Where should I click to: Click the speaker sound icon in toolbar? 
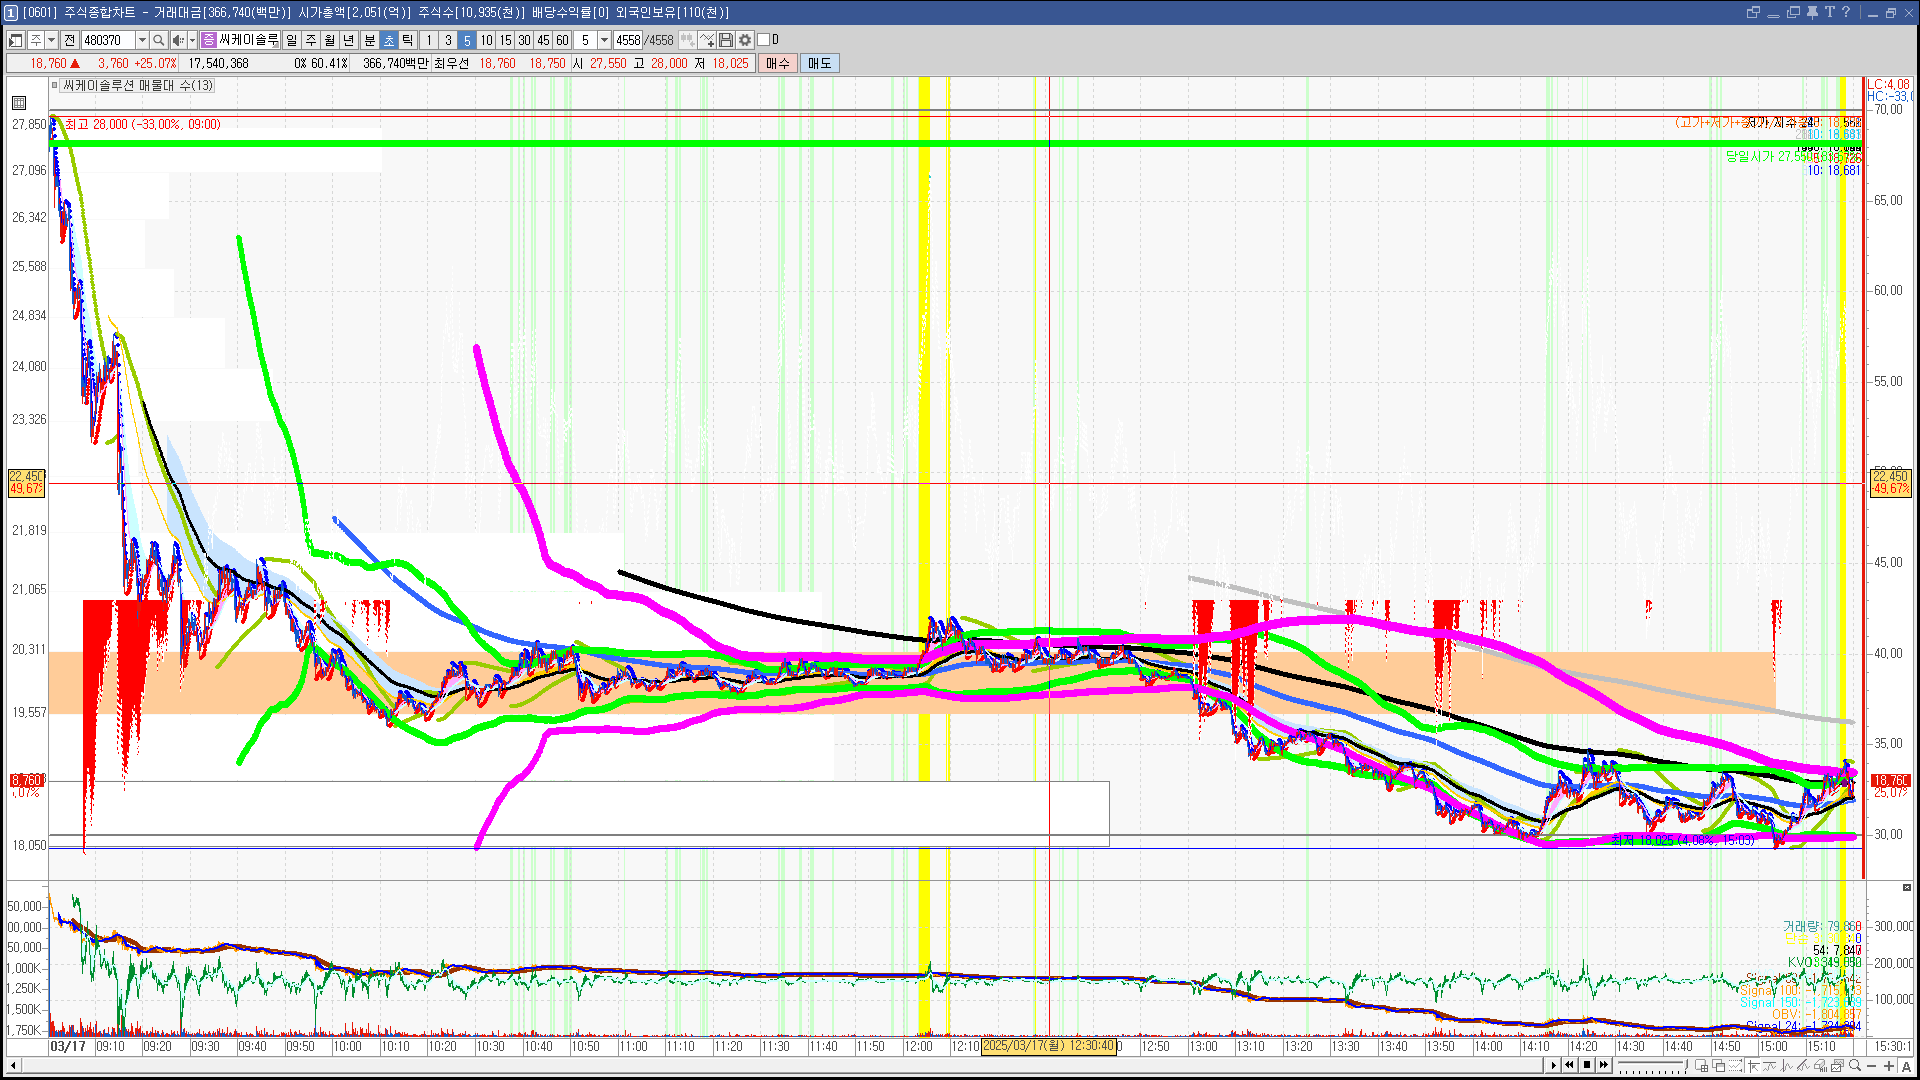(177, 40)
